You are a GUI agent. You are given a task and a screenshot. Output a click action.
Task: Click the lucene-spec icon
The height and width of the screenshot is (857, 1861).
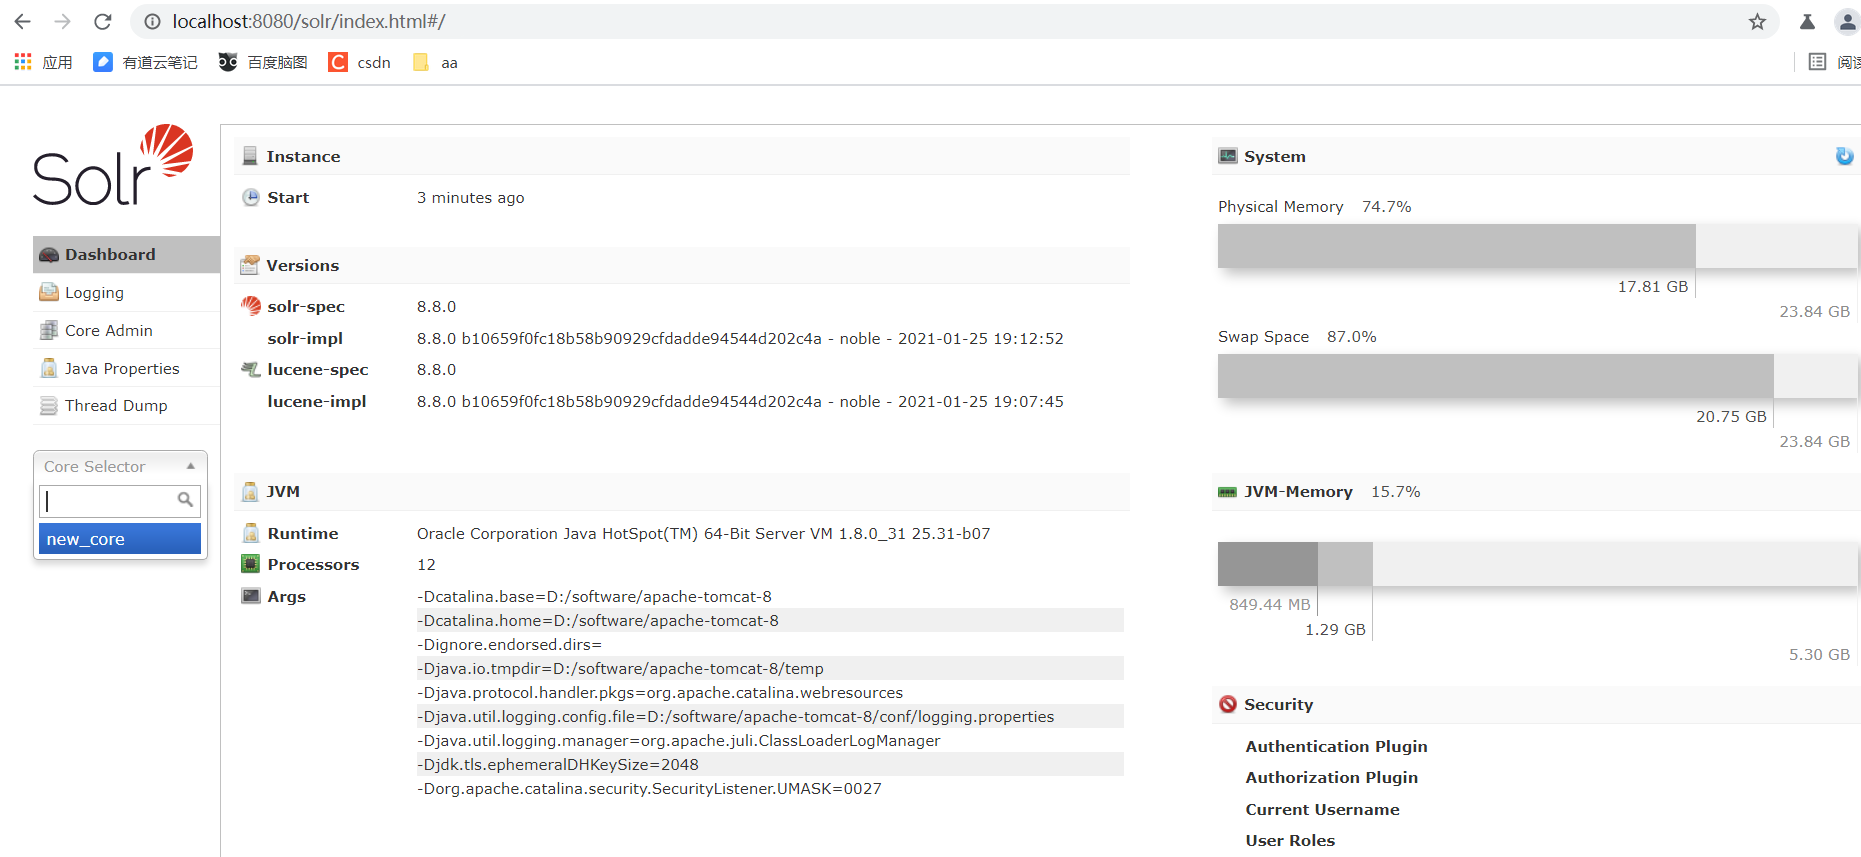pos(251,369)
